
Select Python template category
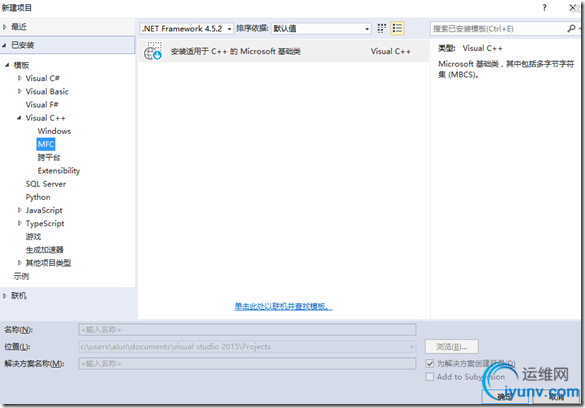pyautogui.click(x=38, y=197)
